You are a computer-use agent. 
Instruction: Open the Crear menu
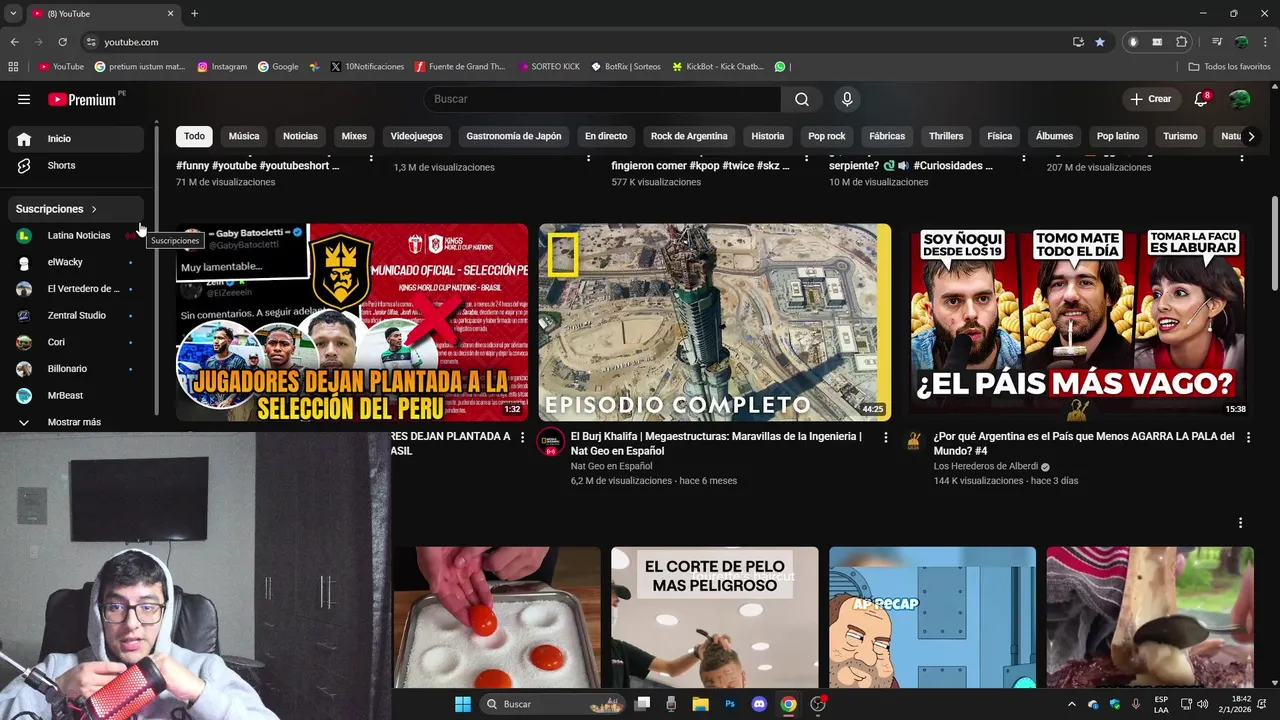click(x=1151, y=99)
